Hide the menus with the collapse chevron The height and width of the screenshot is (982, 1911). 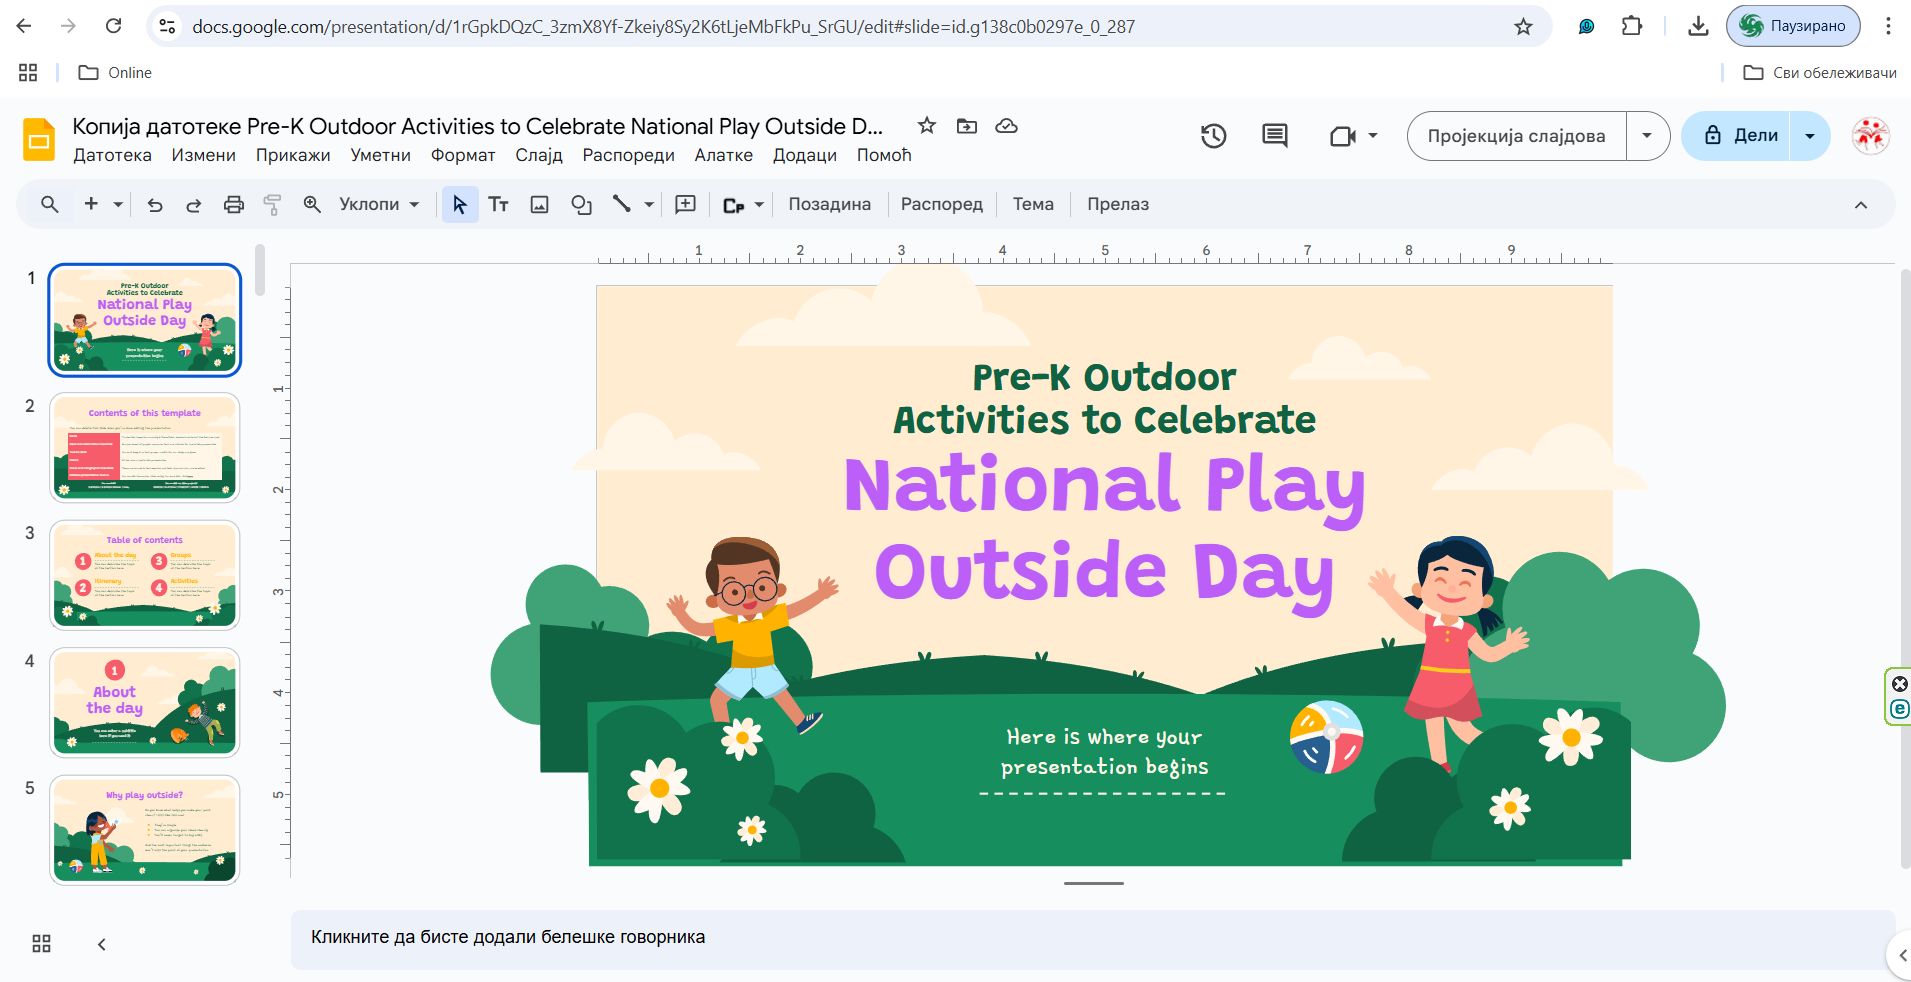pos(1860,205)
